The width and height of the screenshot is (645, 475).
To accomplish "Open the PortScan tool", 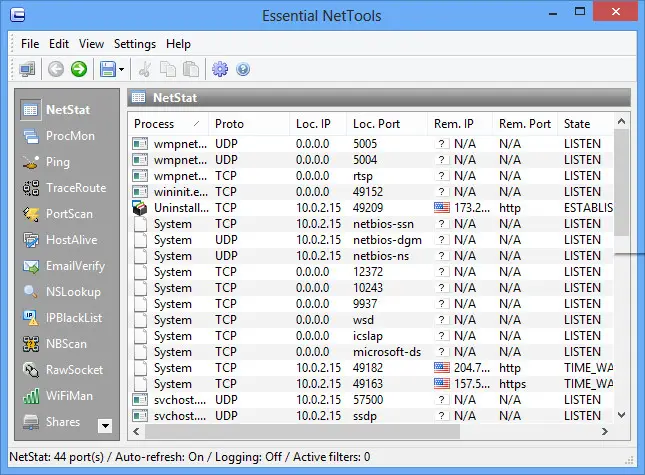I will point(58,214).
